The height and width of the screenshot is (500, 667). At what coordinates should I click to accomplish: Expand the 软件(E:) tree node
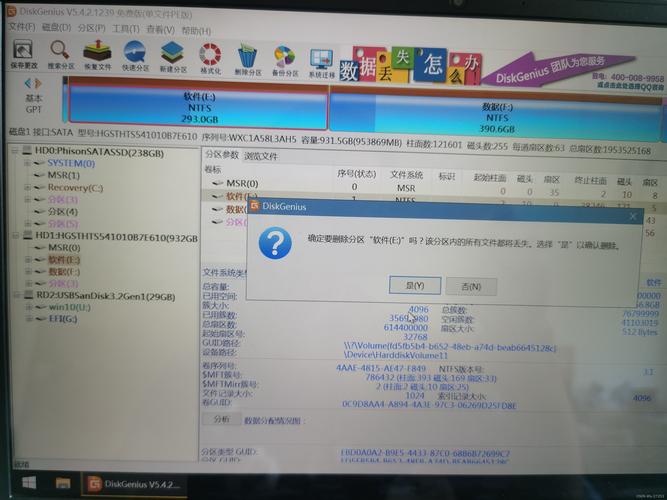click(x=28, y=259)
